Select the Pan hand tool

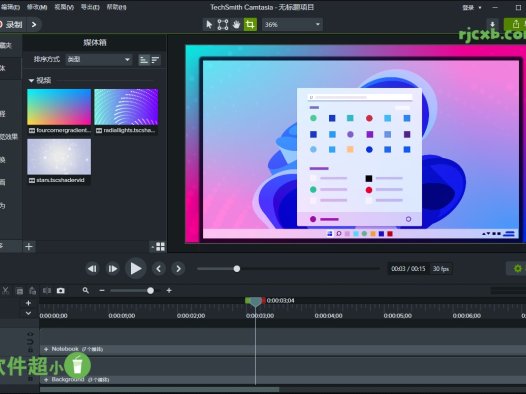pos(236,24)
